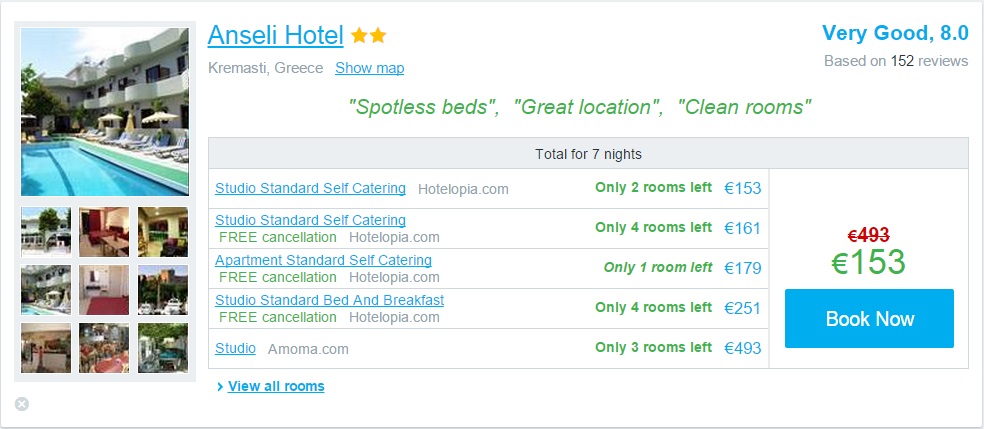Click the €161 price for Studio Standard

pos(742,228)
